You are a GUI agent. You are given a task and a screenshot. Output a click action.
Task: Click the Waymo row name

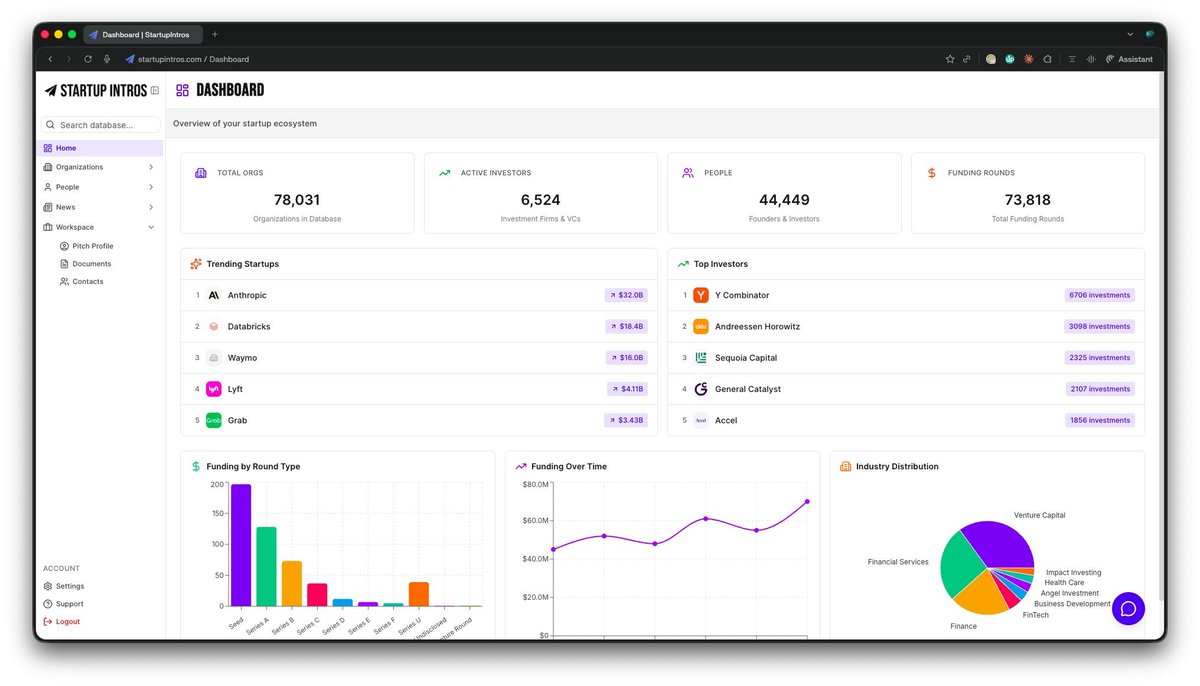pyautogui.click(x=242, y=357)
